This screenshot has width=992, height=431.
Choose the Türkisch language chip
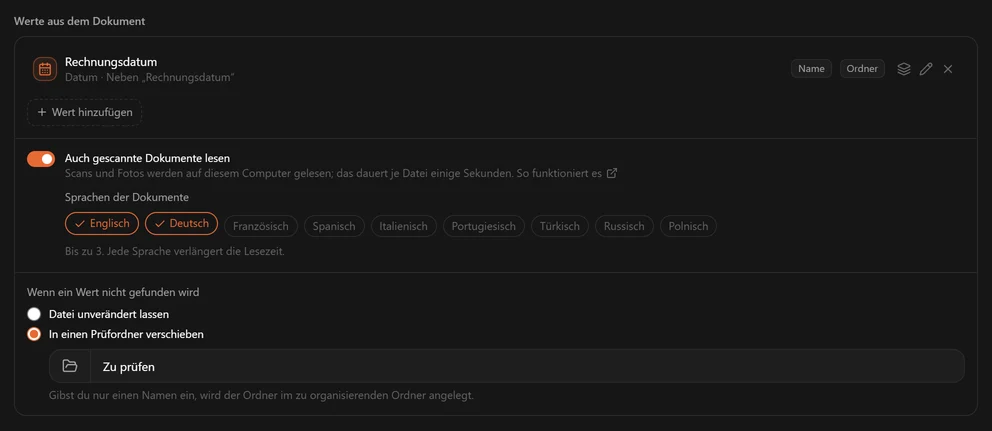[x=560, y=226]
